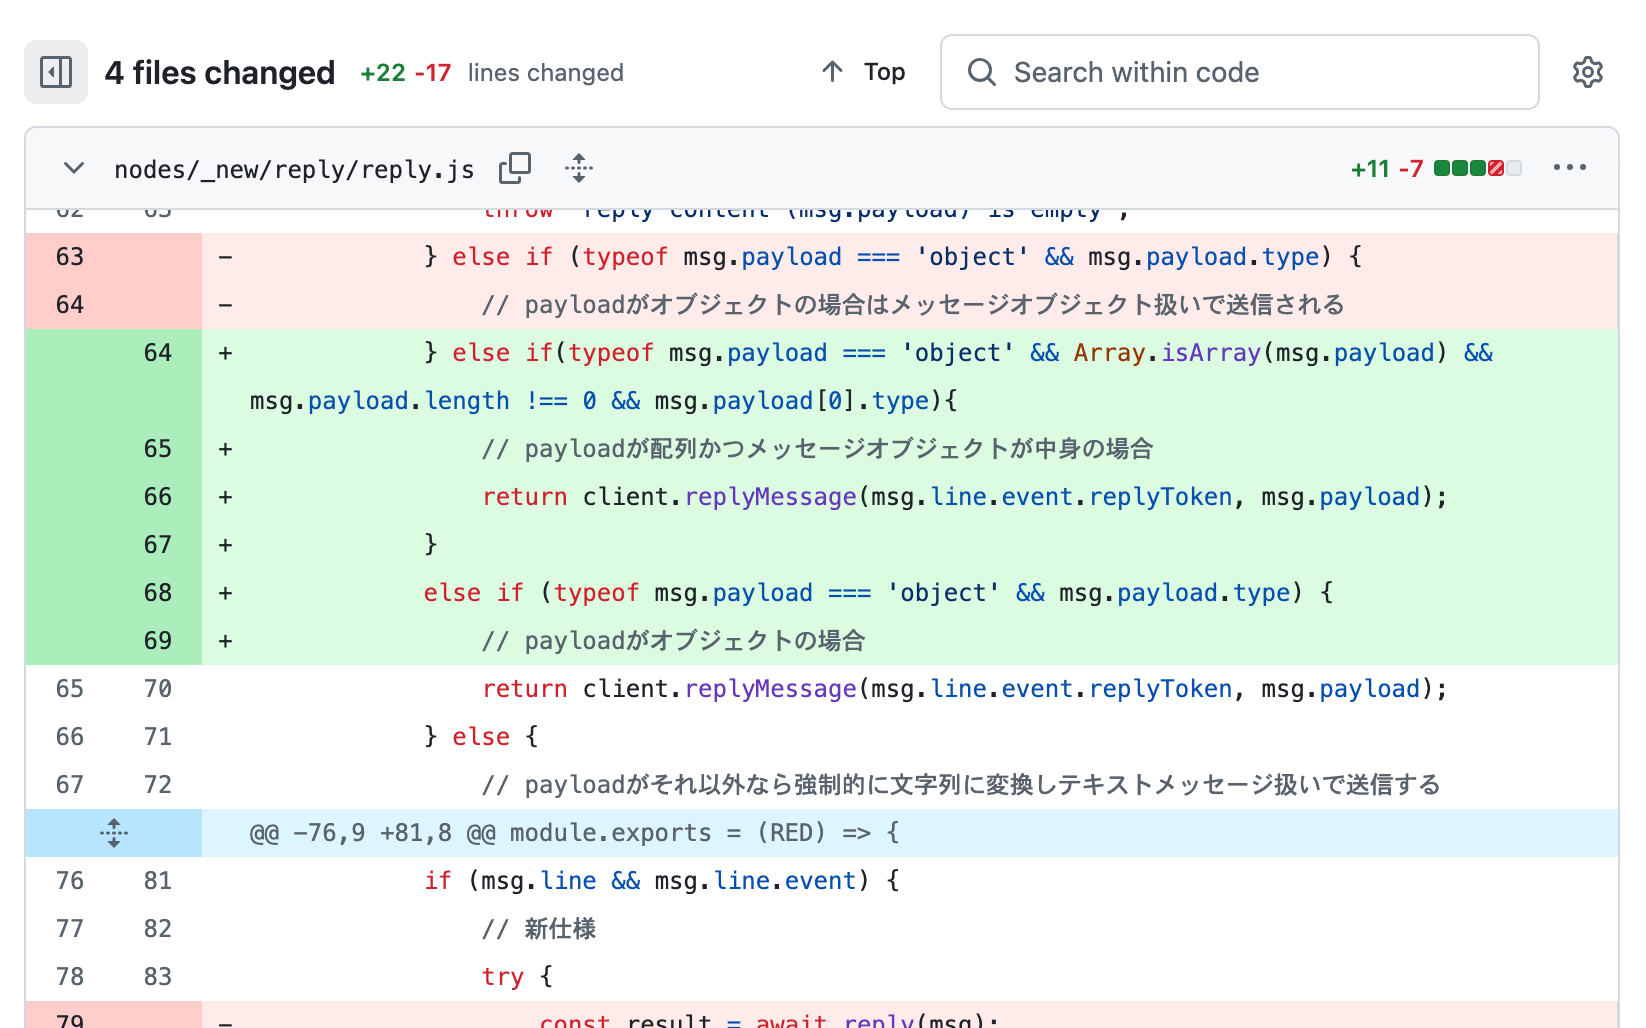This screenshot has height=1028, width=1646.
Task: Click the 'try {' code line
Action: 517,977
